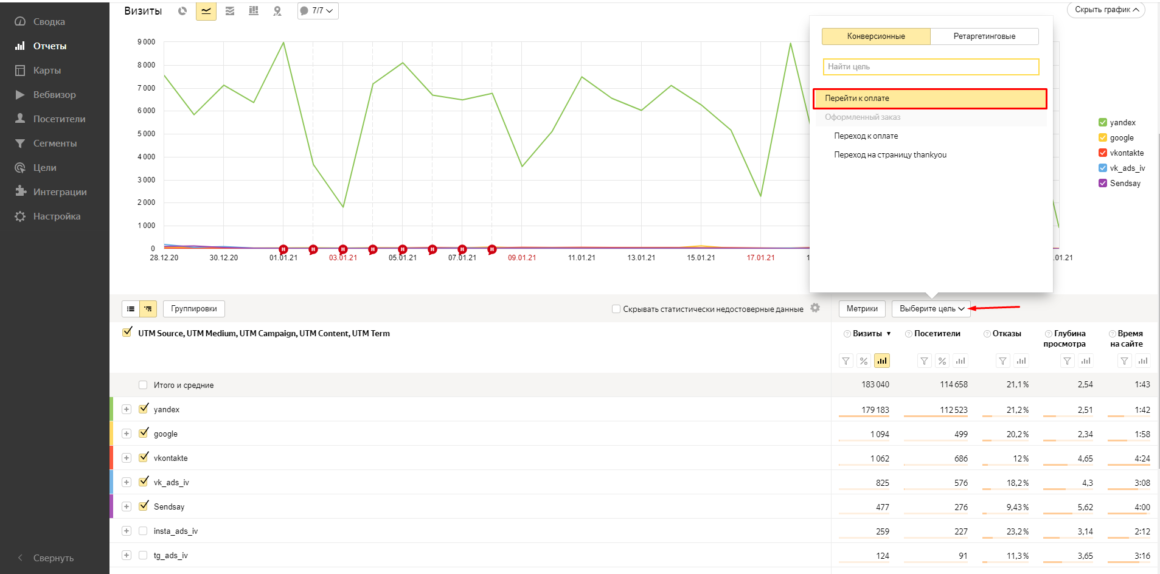Check the Итого и средние checkbox
Viewport: 1160px width, 574px height.
click(144, 385)
